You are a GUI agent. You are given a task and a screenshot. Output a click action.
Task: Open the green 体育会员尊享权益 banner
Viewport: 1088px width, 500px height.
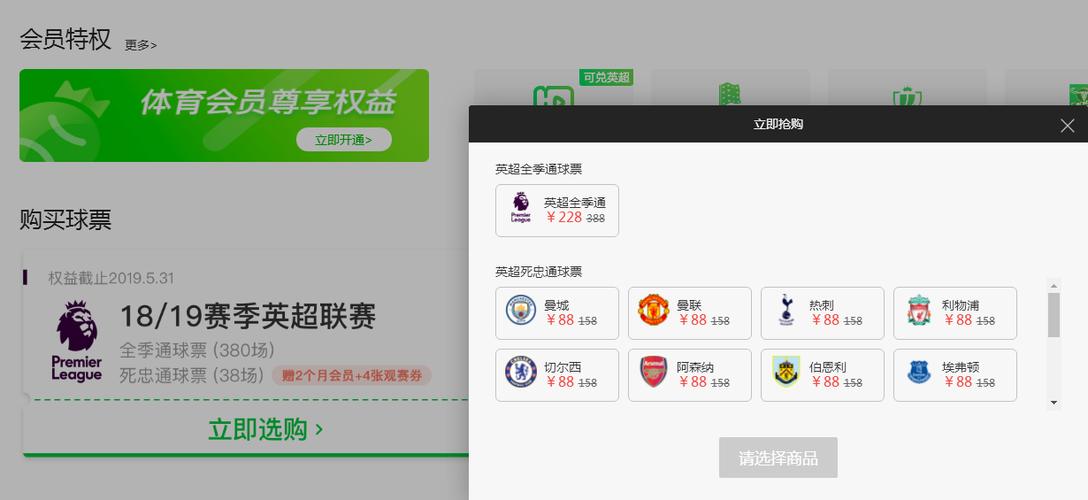pyautogui.click(x=224, y=115)
